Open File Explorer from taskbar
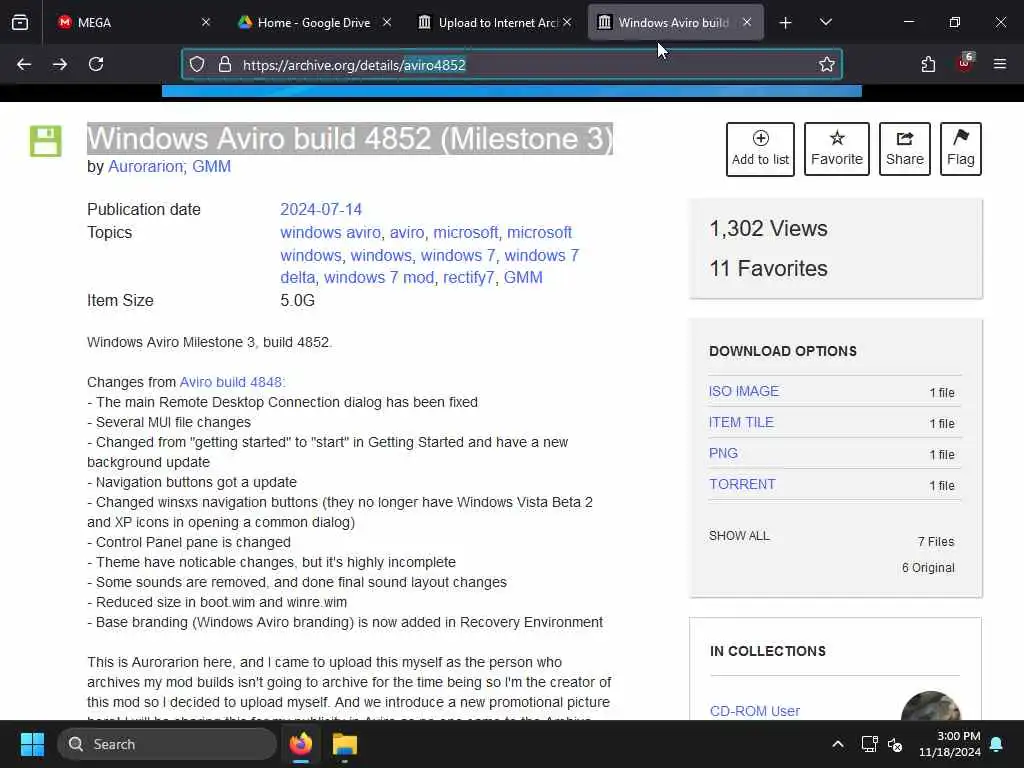 click(345, 744)
